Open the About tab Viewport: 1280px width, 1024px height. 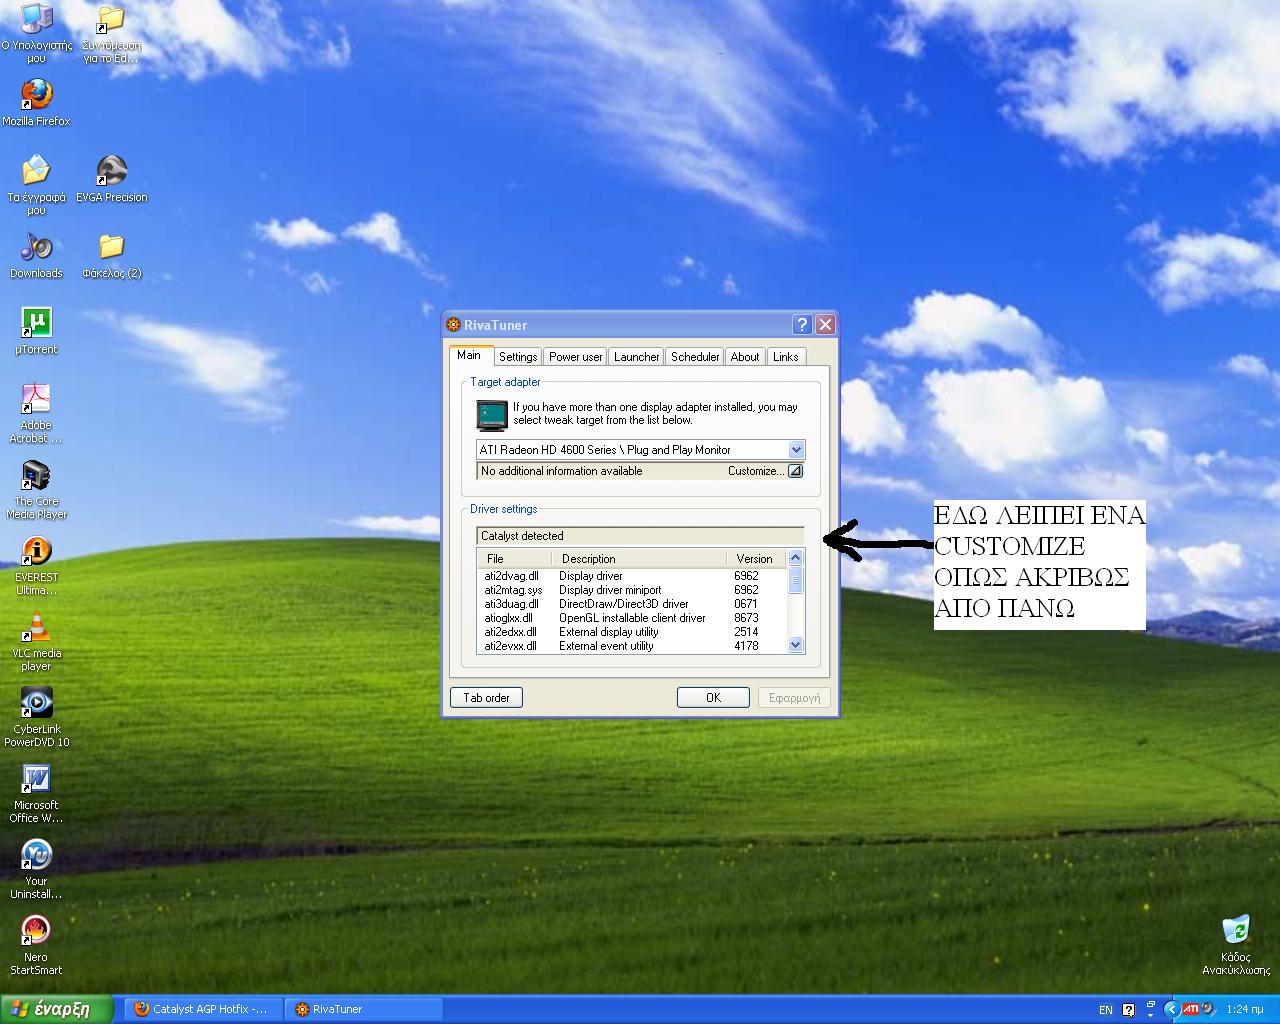point(745,357)
